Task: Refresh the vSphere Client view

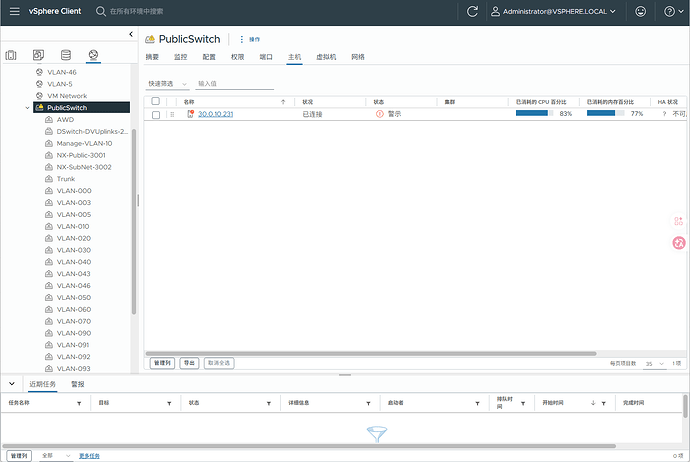Action: (472, 11)
